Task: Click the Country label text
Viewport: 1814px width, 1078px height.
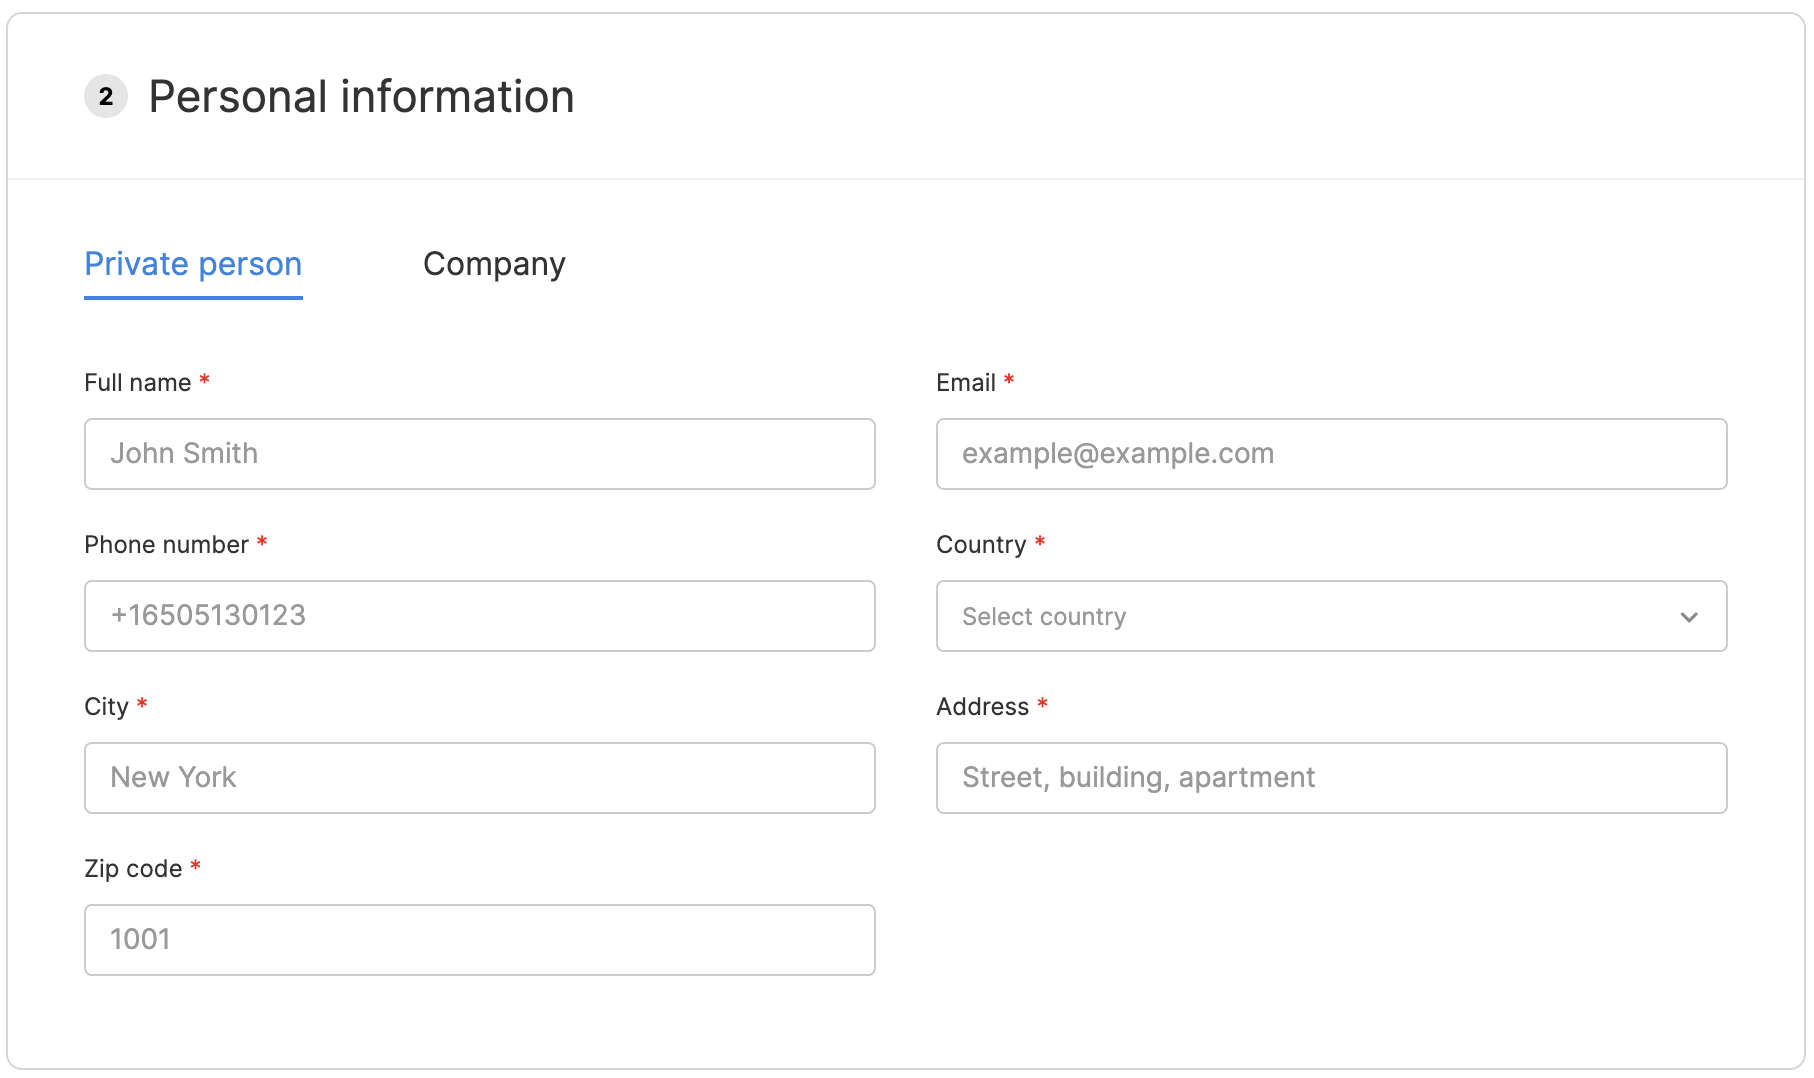Action: coord(980,545)
